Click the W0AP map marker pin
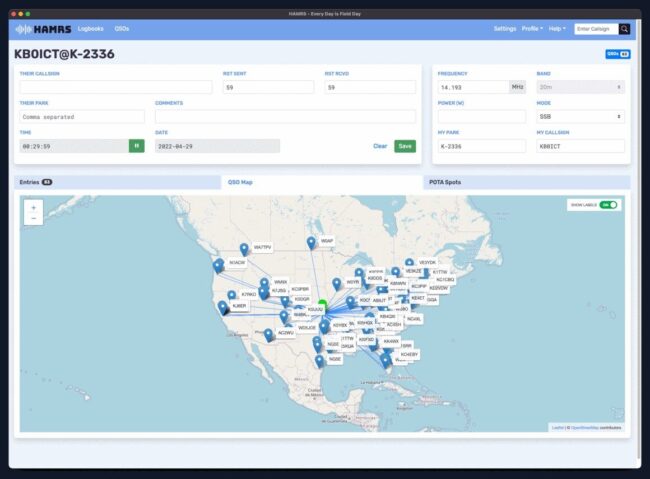This screenshot has height=479, width=650. (x=311, y=243)
